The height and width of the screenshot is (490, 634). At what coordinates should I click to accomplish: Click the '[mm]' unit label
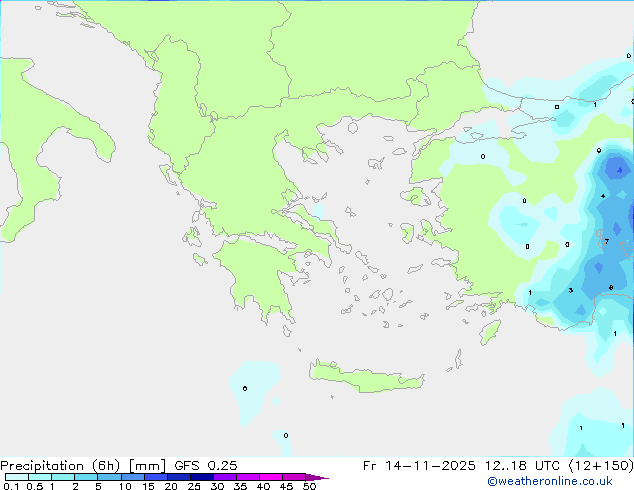[147, 466]
